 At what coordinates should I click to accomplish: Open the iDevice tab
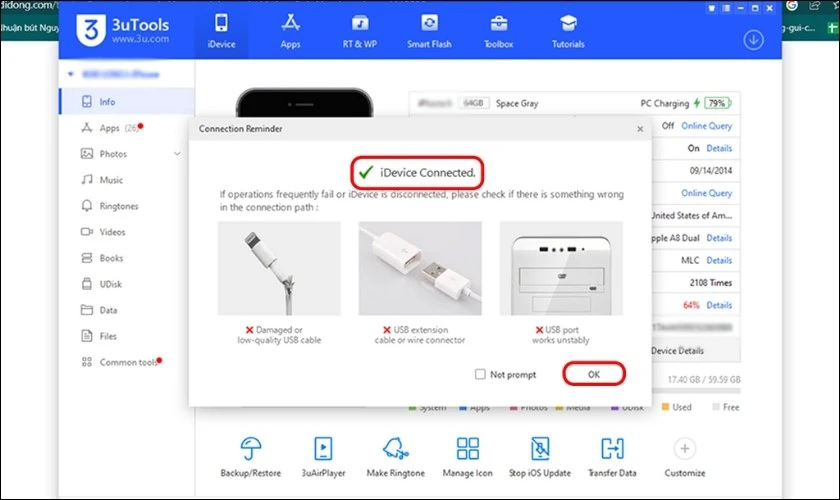[x=221, y=31]
